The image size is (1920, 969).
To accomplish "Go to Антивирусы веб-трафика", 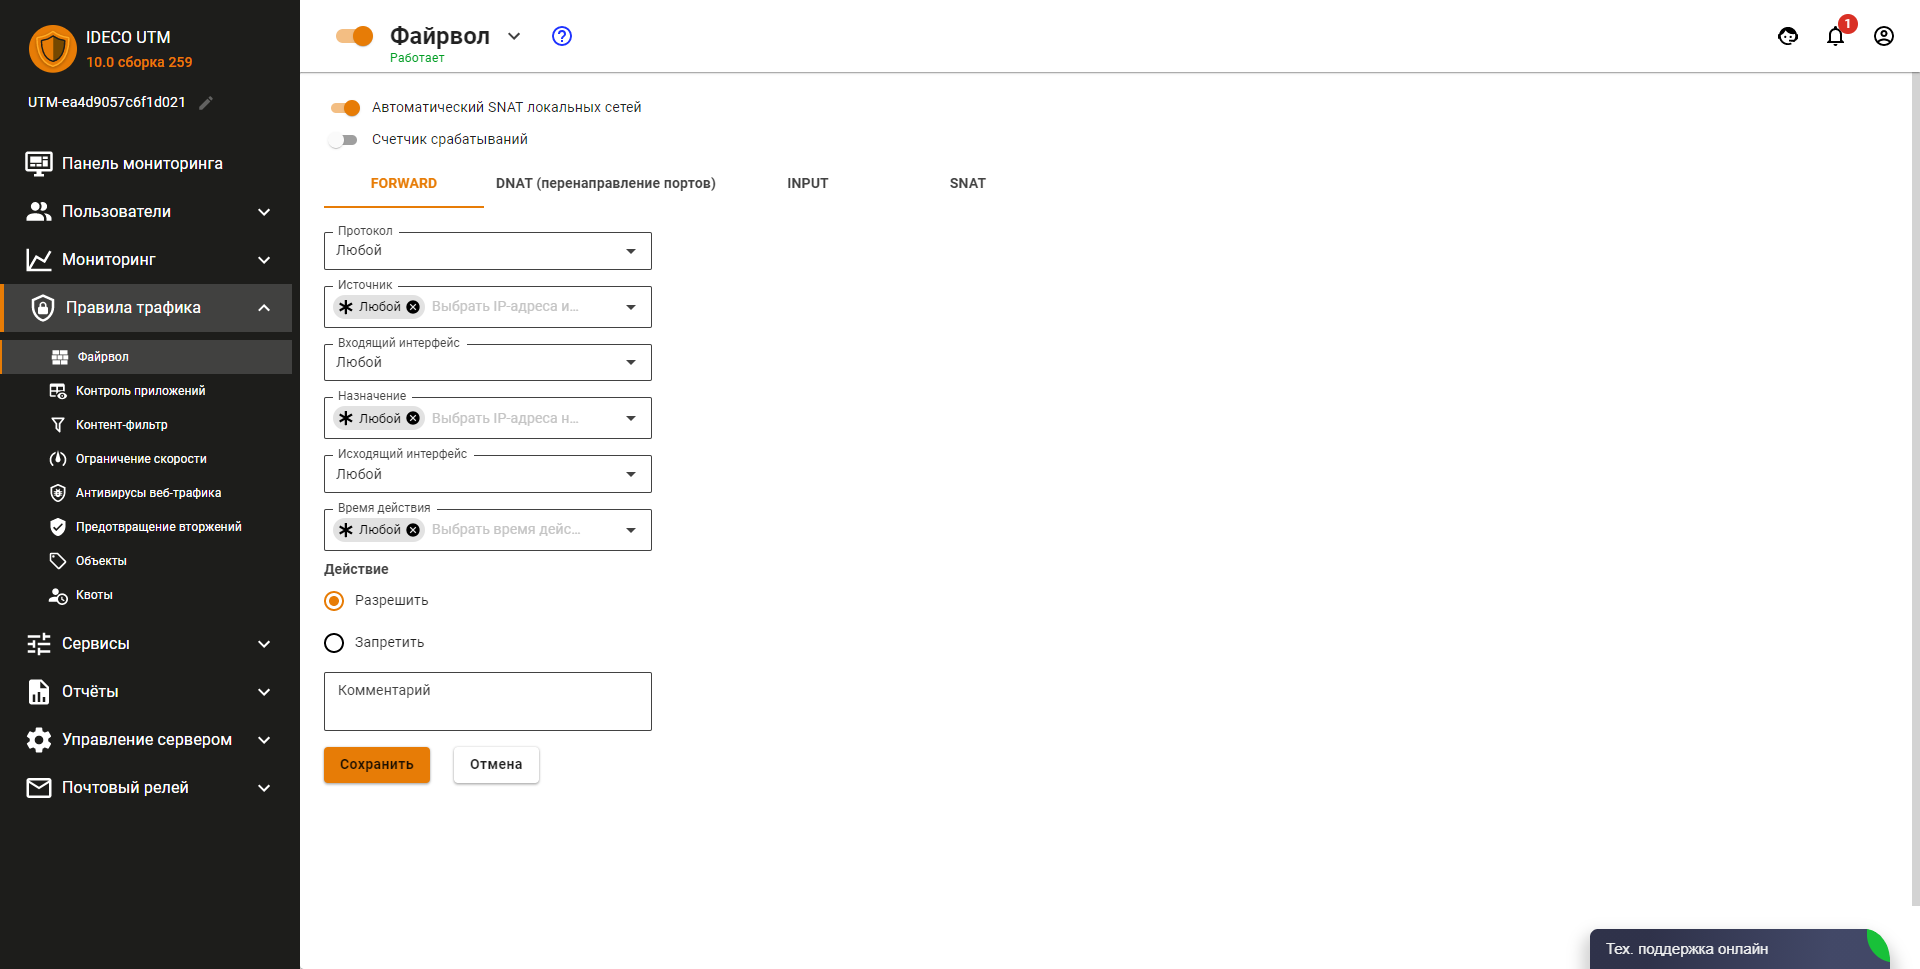I will [x=148, y=493].
